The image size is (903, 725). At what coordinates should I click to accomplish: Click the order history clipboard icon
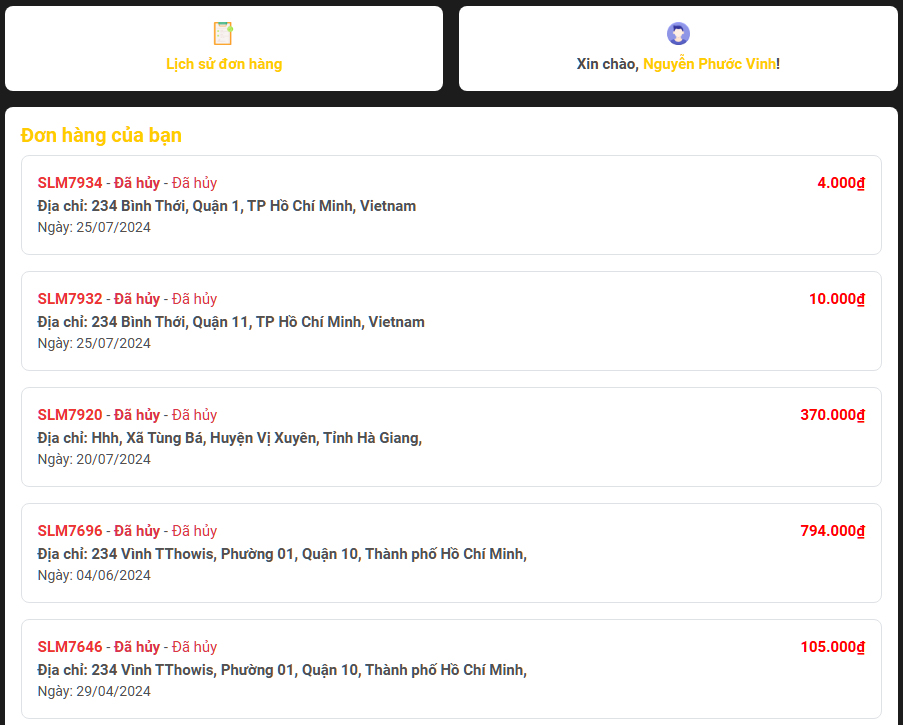[223, 33]
